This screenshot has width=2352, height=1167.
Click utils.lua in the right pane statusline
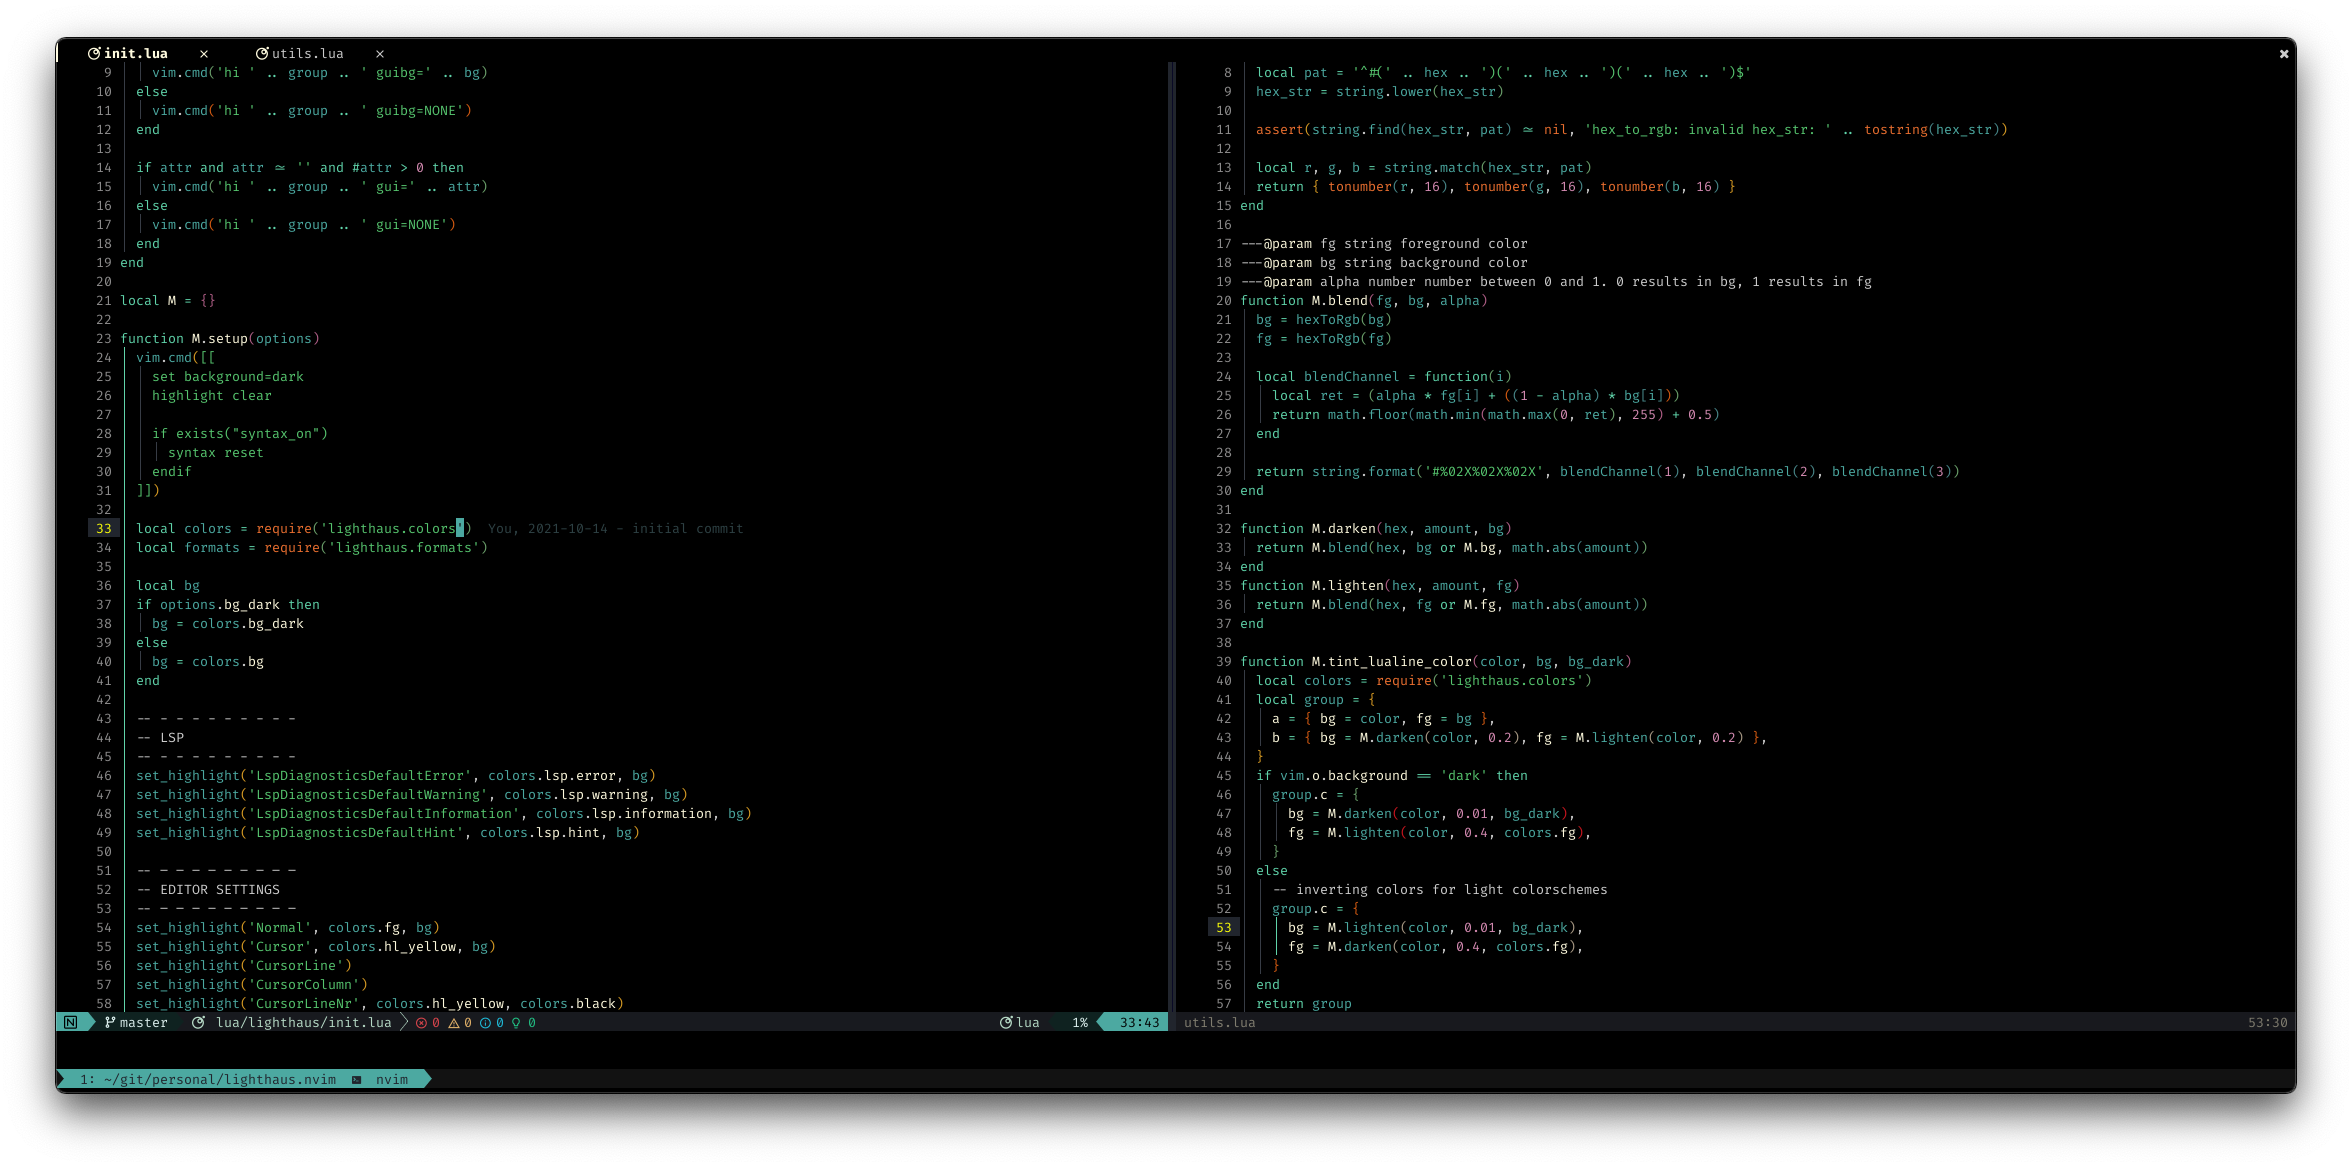[1220, 1022]
